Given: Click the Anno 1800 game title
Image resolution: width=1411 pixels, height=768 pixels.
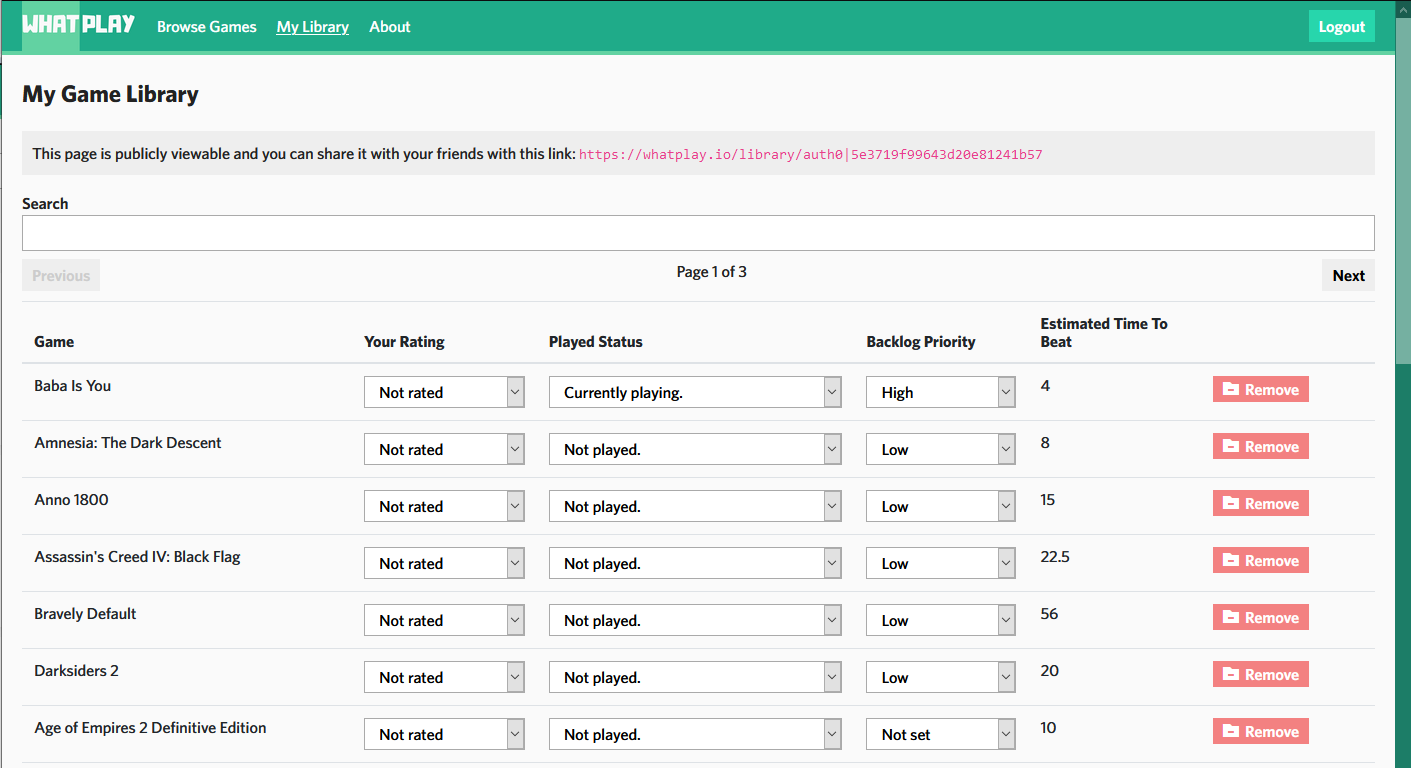Looking at the screenshot, I should [71, 500].
